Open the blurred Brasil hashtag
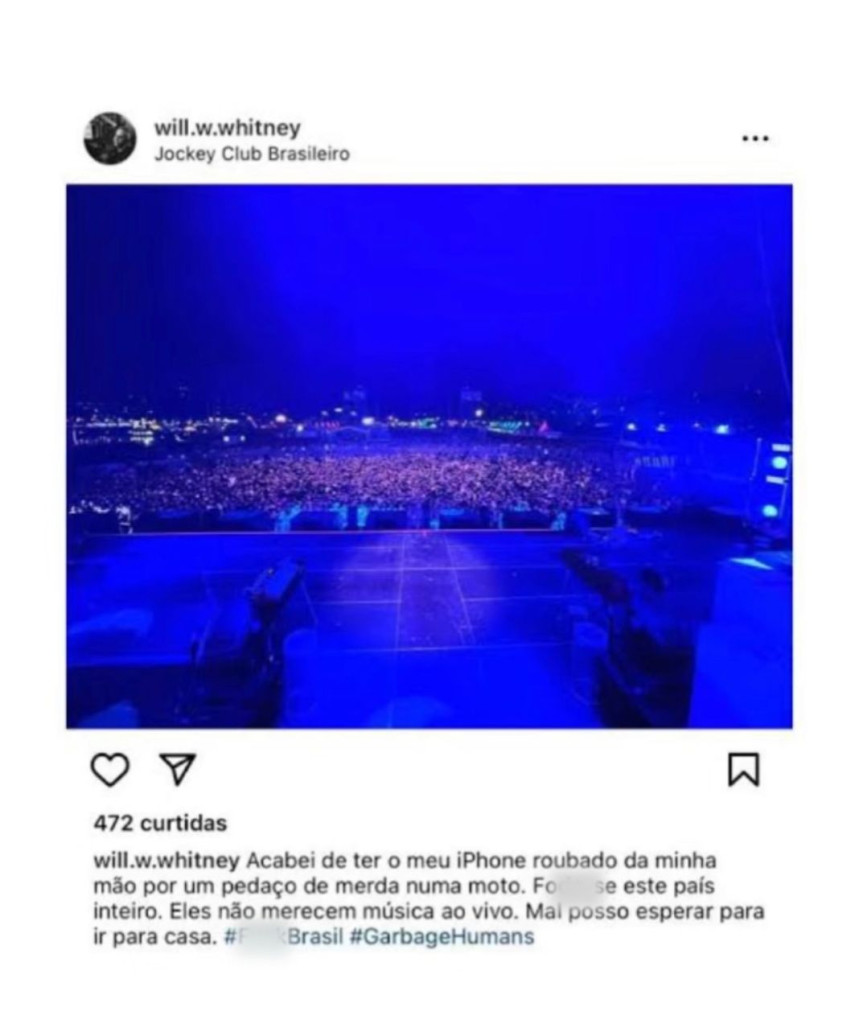This screenshot has width=859, height=1024. pos(284,936)
